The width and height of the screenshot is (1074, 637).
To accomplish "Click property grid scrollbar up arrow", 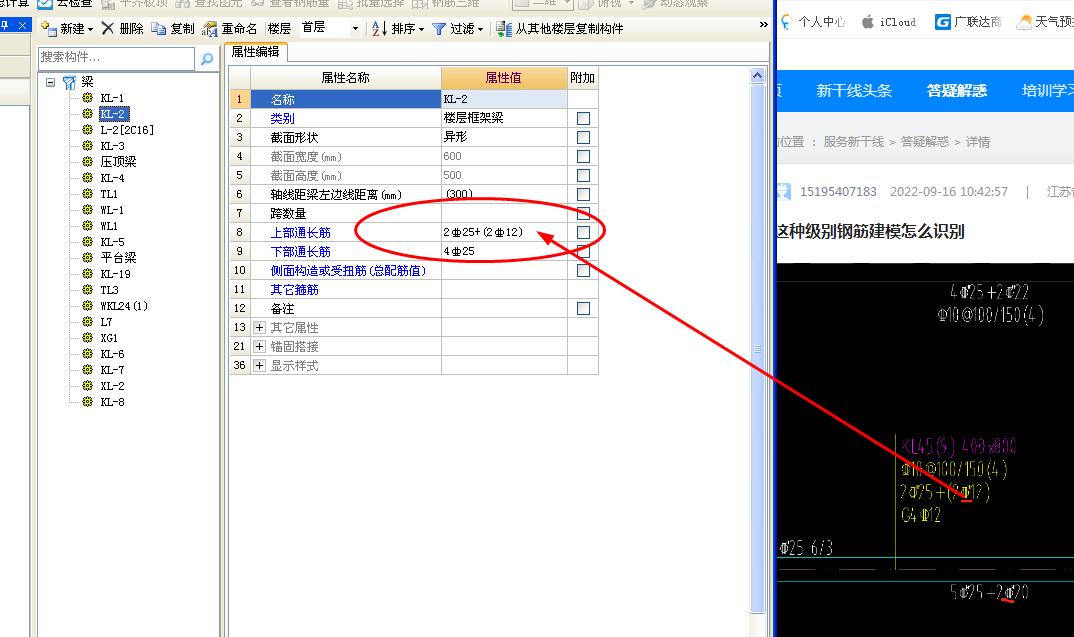I will [758, 75].
